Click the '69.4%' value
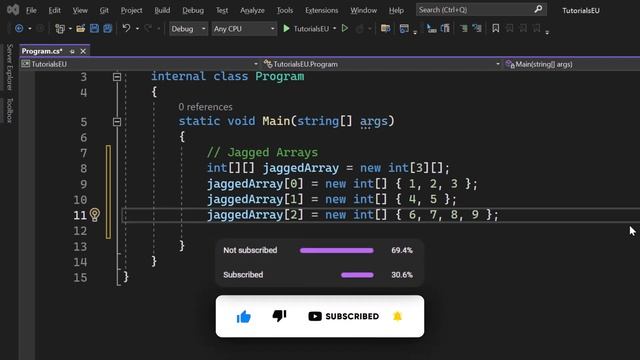 402,250
